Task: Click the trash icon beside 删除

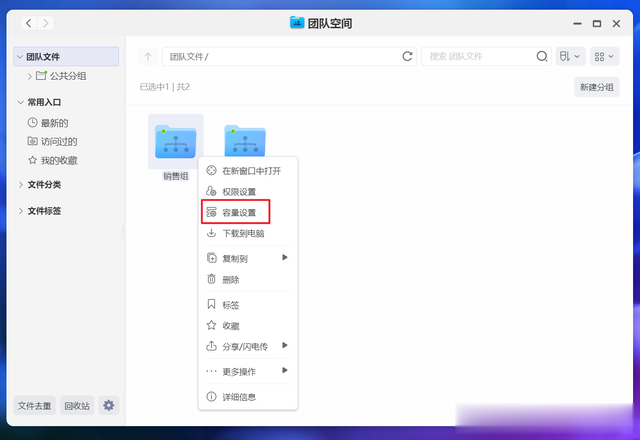Action: [211, 279]
